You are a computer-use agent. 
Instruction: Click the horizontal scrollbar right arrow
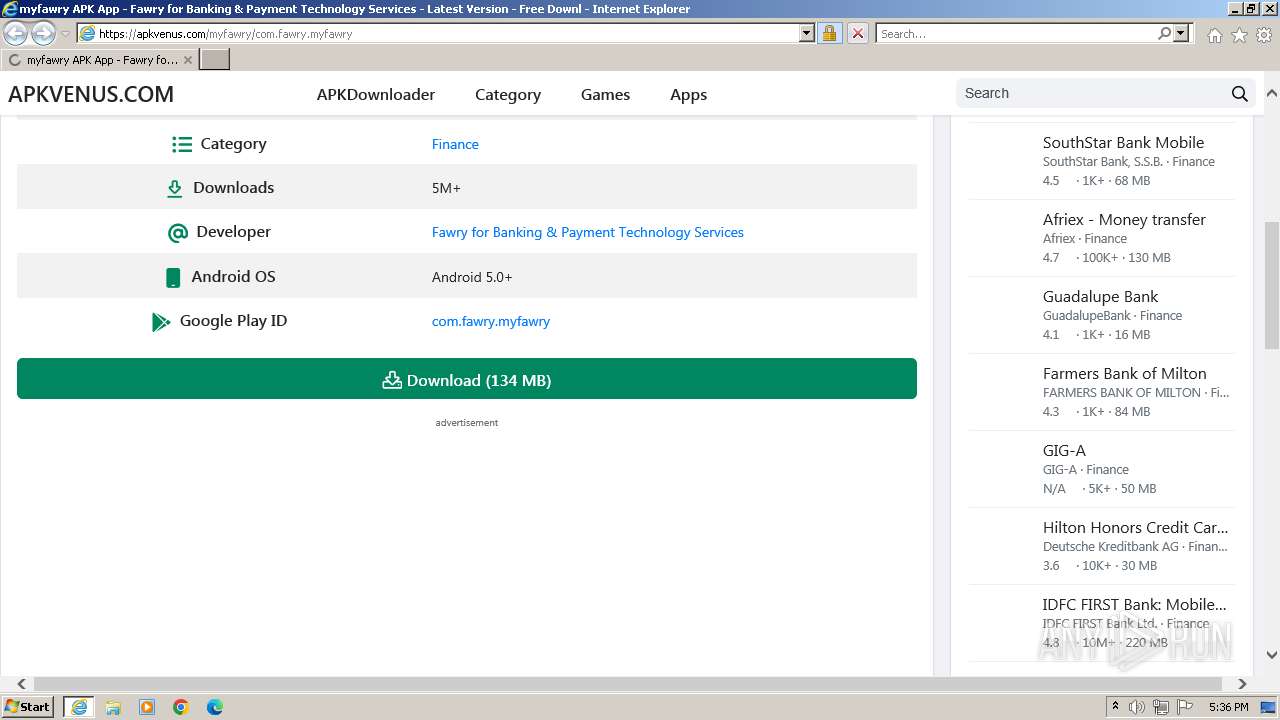click(x=1242, y=684)
